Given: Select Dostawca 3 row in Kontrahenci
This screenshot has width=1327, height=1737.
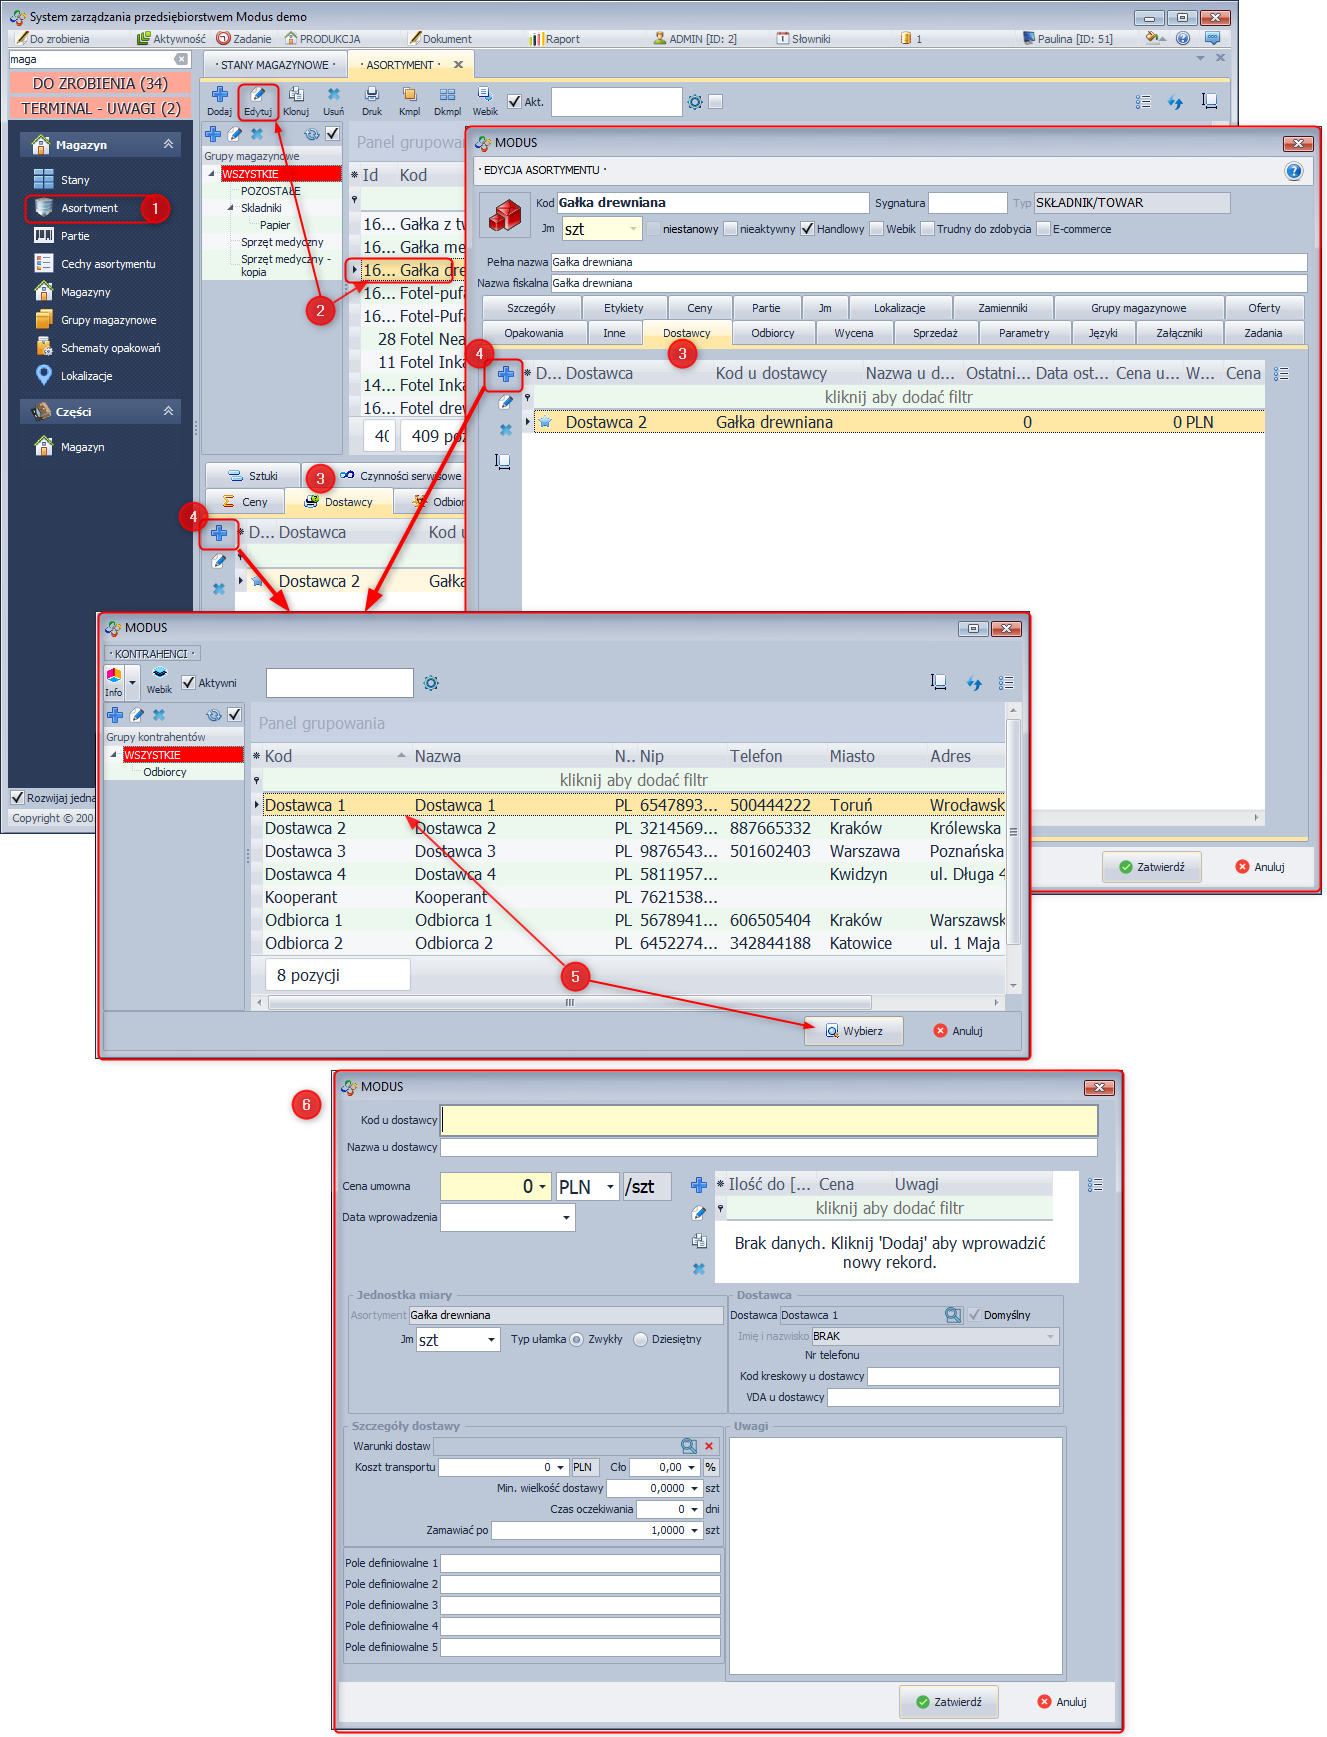Looking at the screenshot, I should (634, 851).
